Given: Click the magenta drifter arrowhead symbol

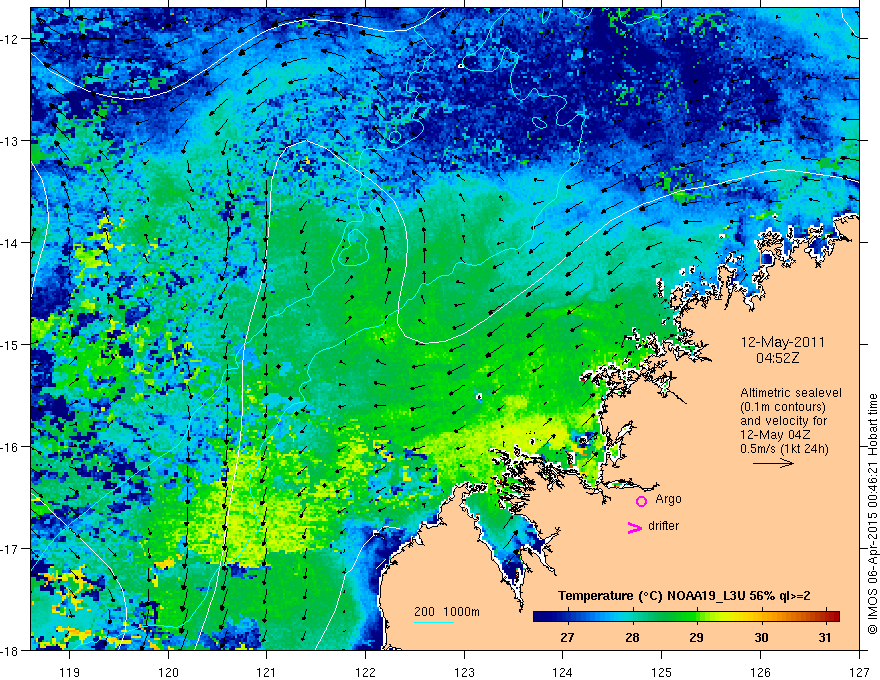Looking at the screenshot, I should point(635,527).
